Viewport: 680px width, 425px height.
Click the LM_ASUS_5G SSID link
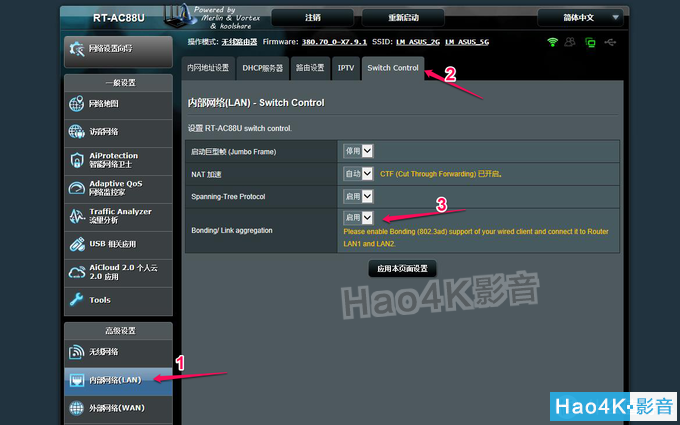[x=467, y=42]
